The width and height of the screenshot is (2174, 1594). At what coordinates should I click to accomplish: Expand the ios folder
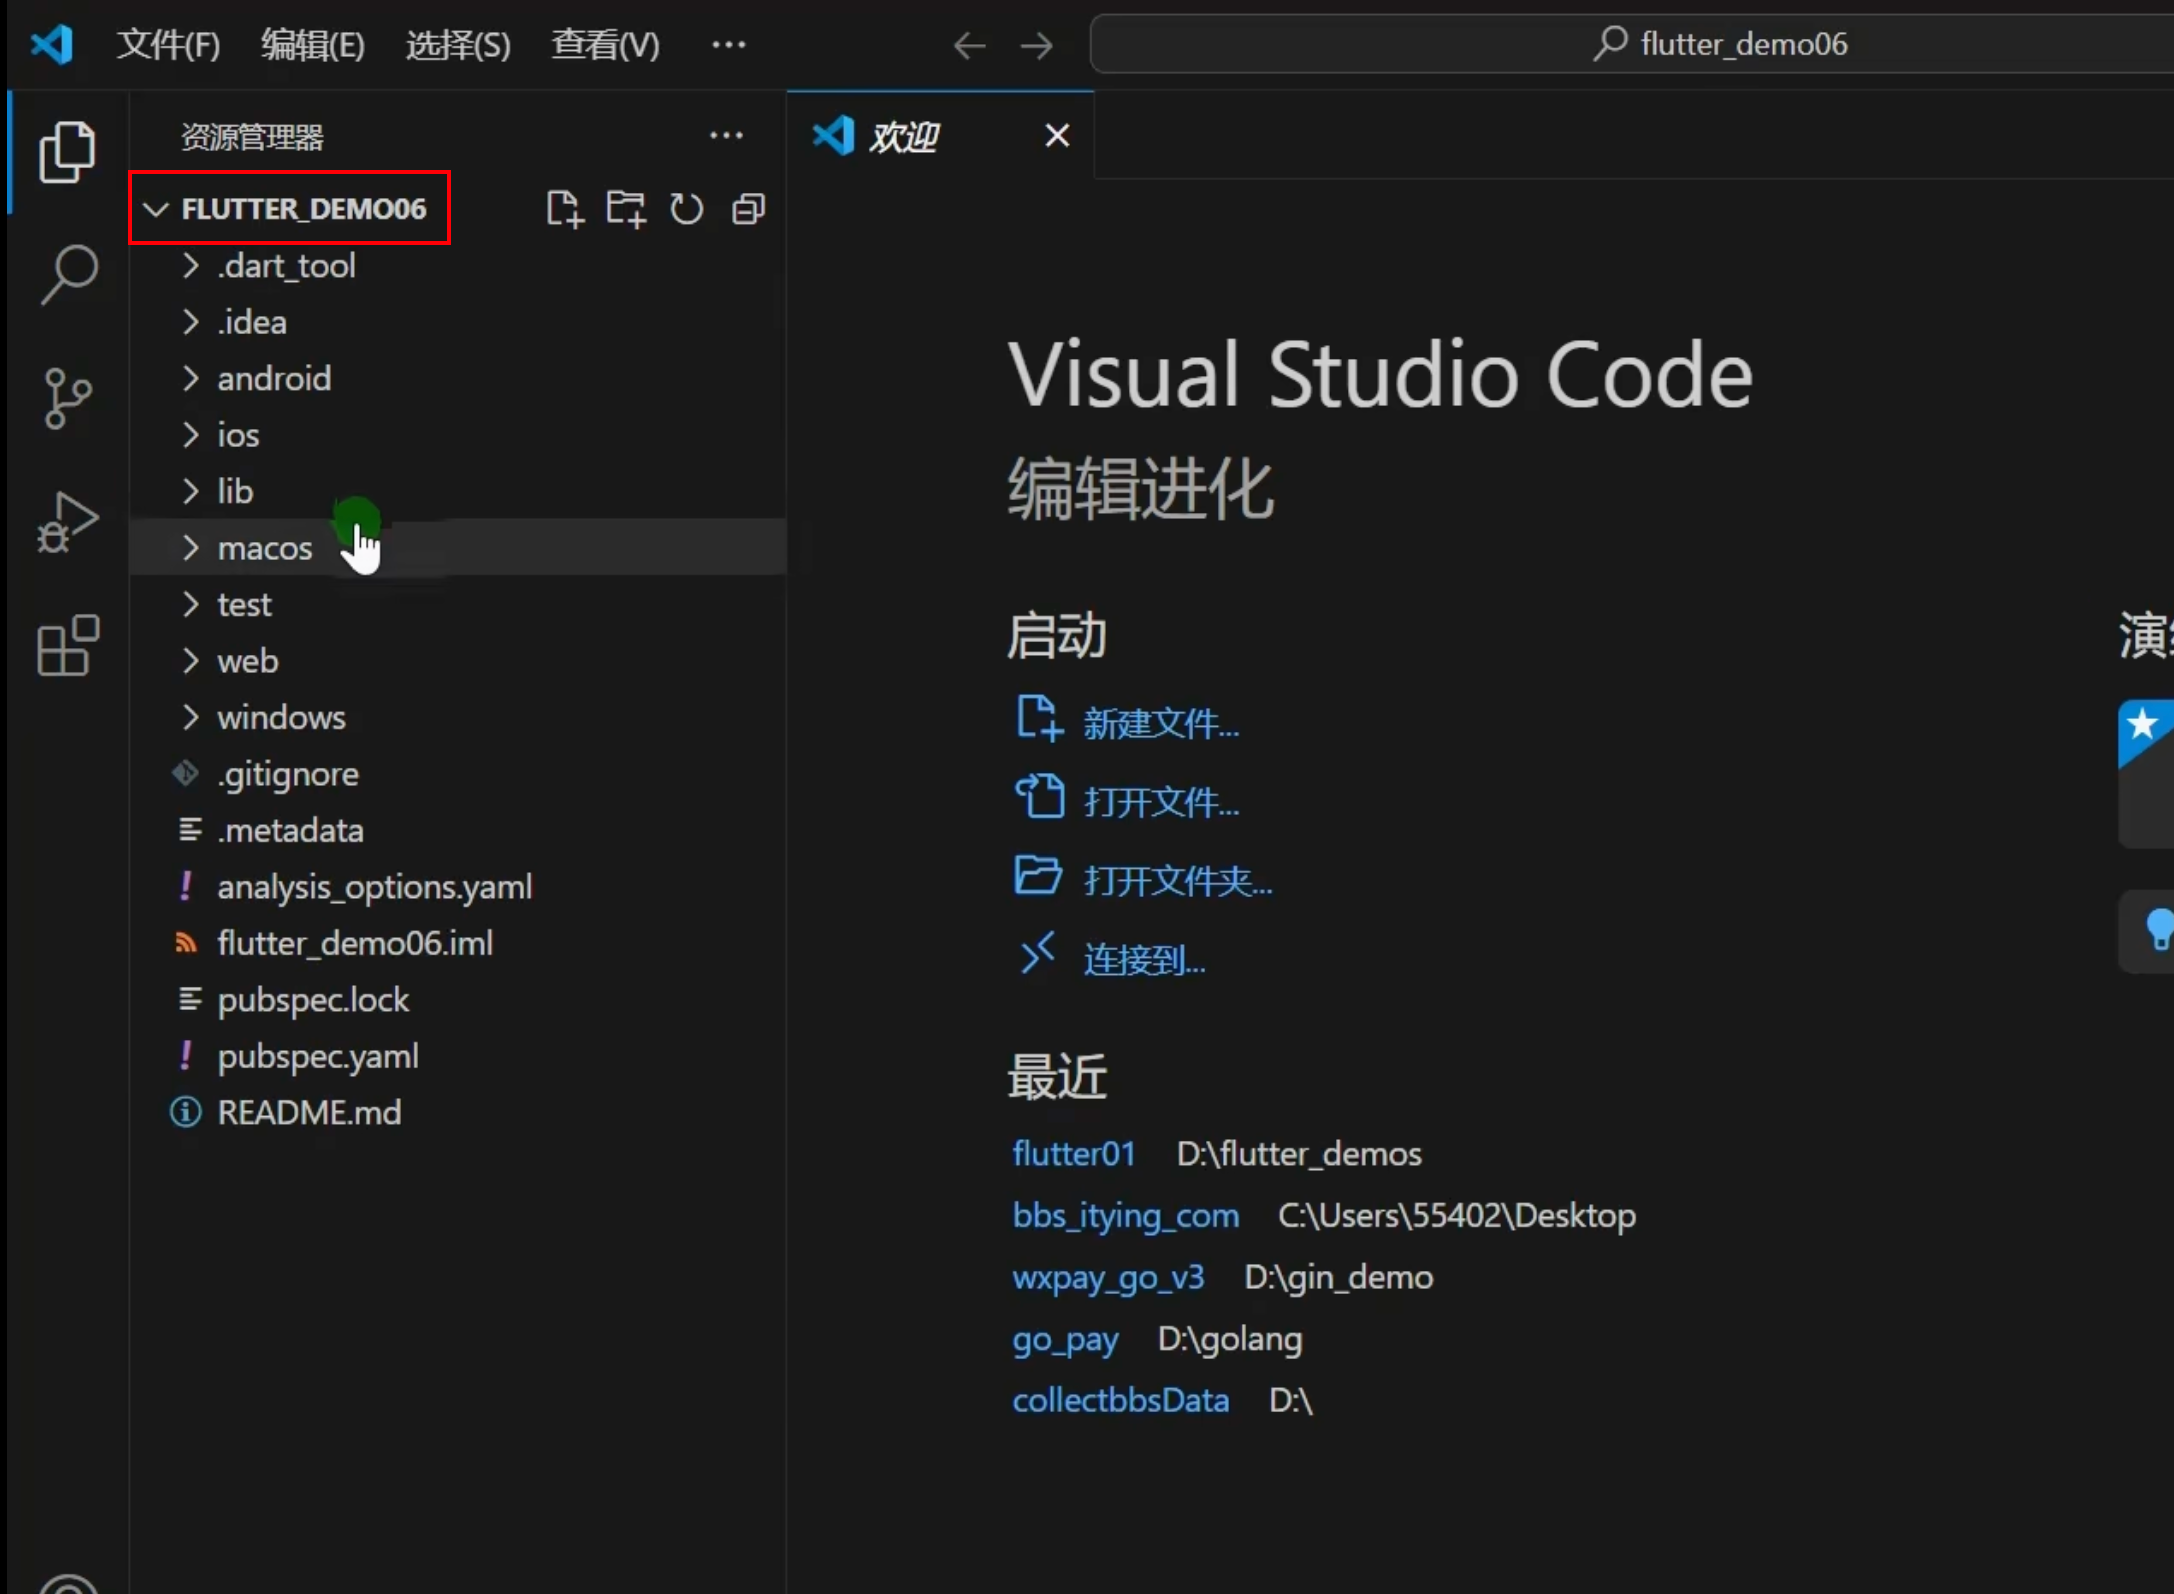coord(458,435)
